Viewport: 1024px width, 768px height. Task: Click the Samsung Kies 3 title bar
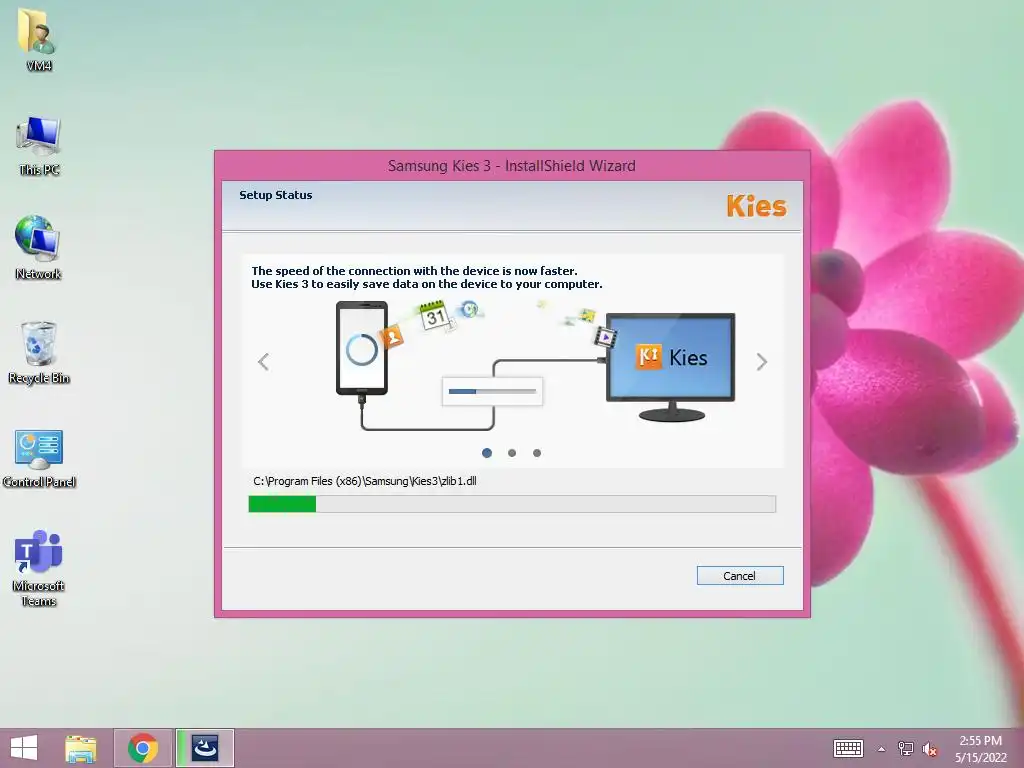512,166
